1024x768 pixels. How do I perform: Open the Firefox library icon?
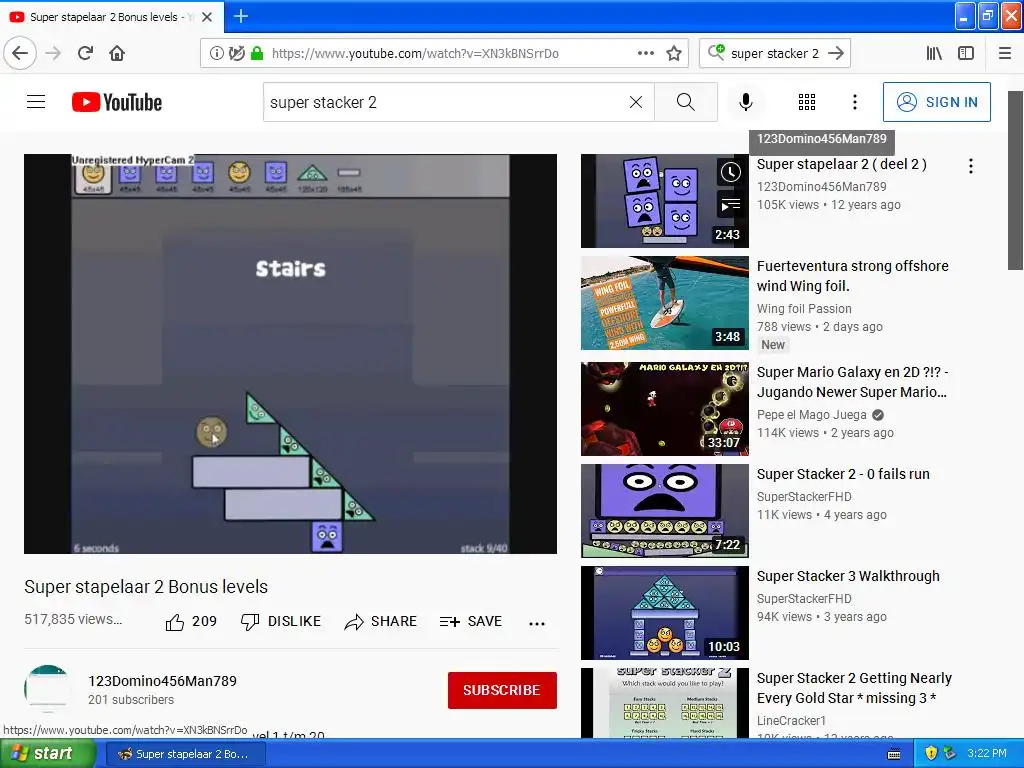coord(934,53)
